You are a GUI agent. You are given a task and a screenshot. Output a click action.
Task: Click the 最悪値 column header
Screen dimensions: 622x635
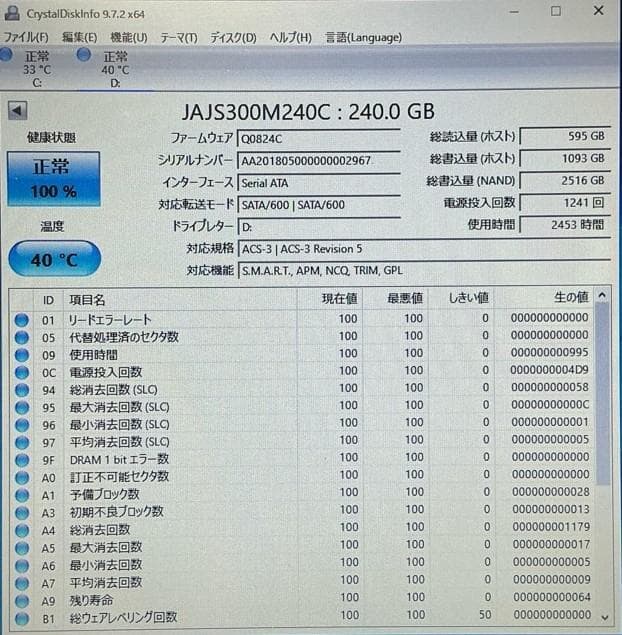pyautogui.click(x=395, y=300)
